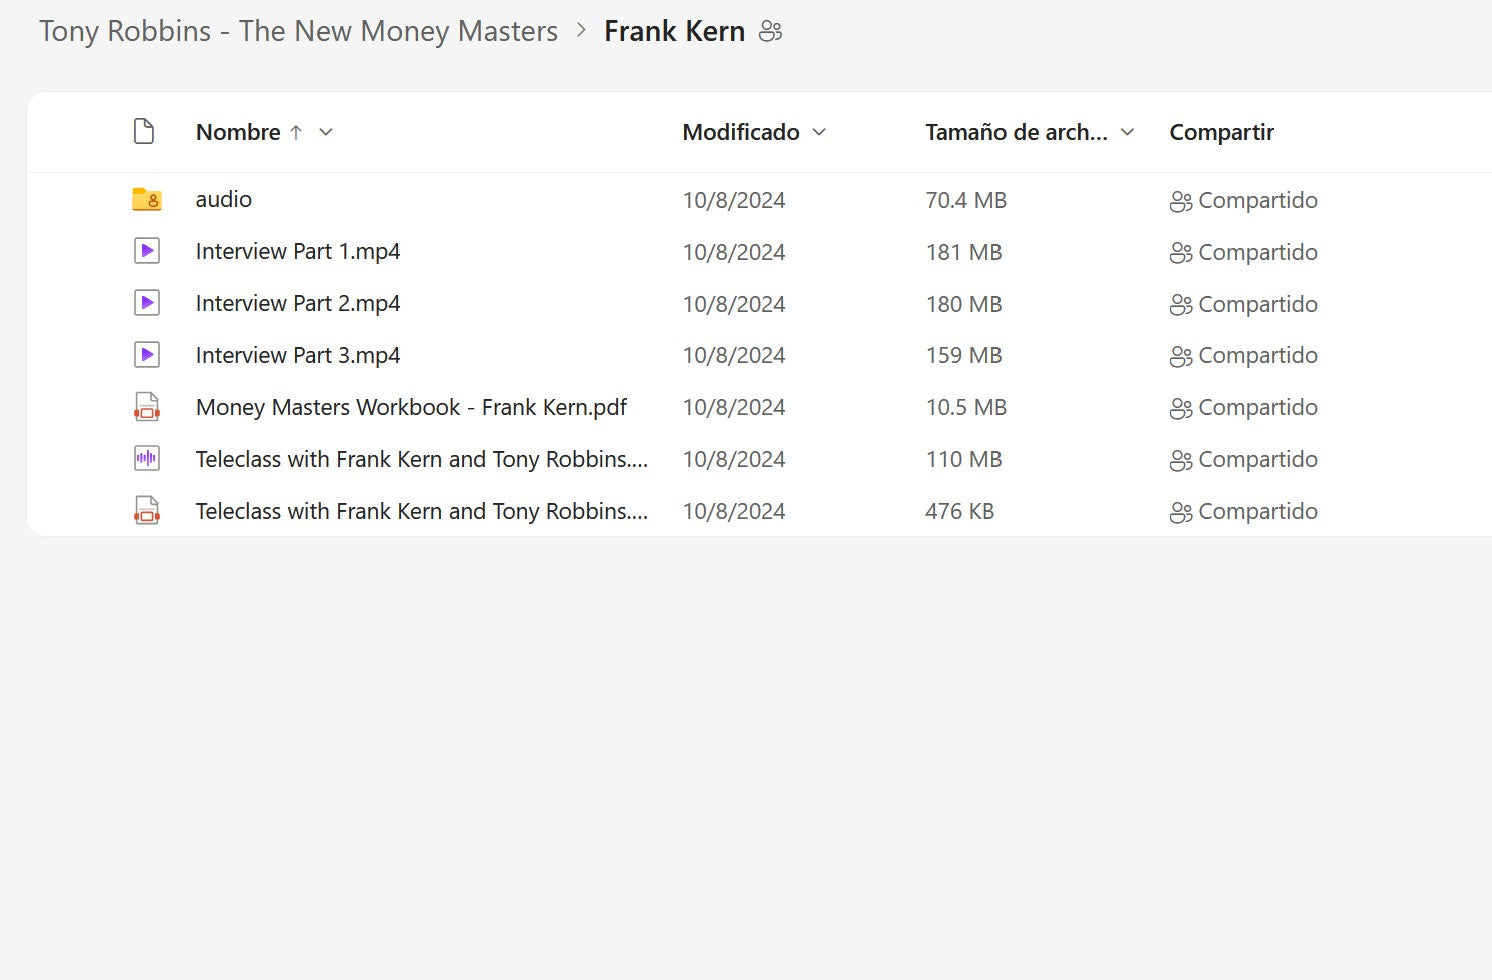Click the Compartir column header

point(1221,132)
